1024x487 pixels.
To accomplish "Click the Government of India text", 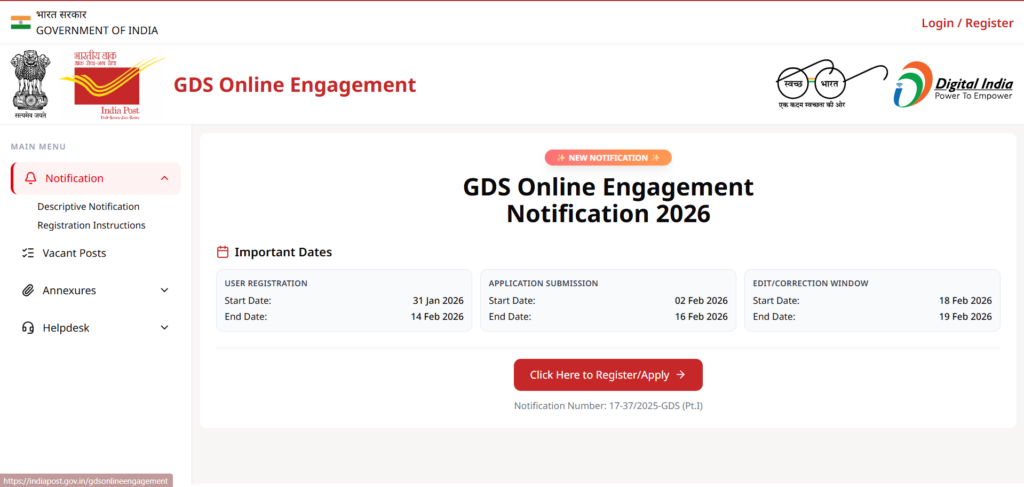I will 97,30.
